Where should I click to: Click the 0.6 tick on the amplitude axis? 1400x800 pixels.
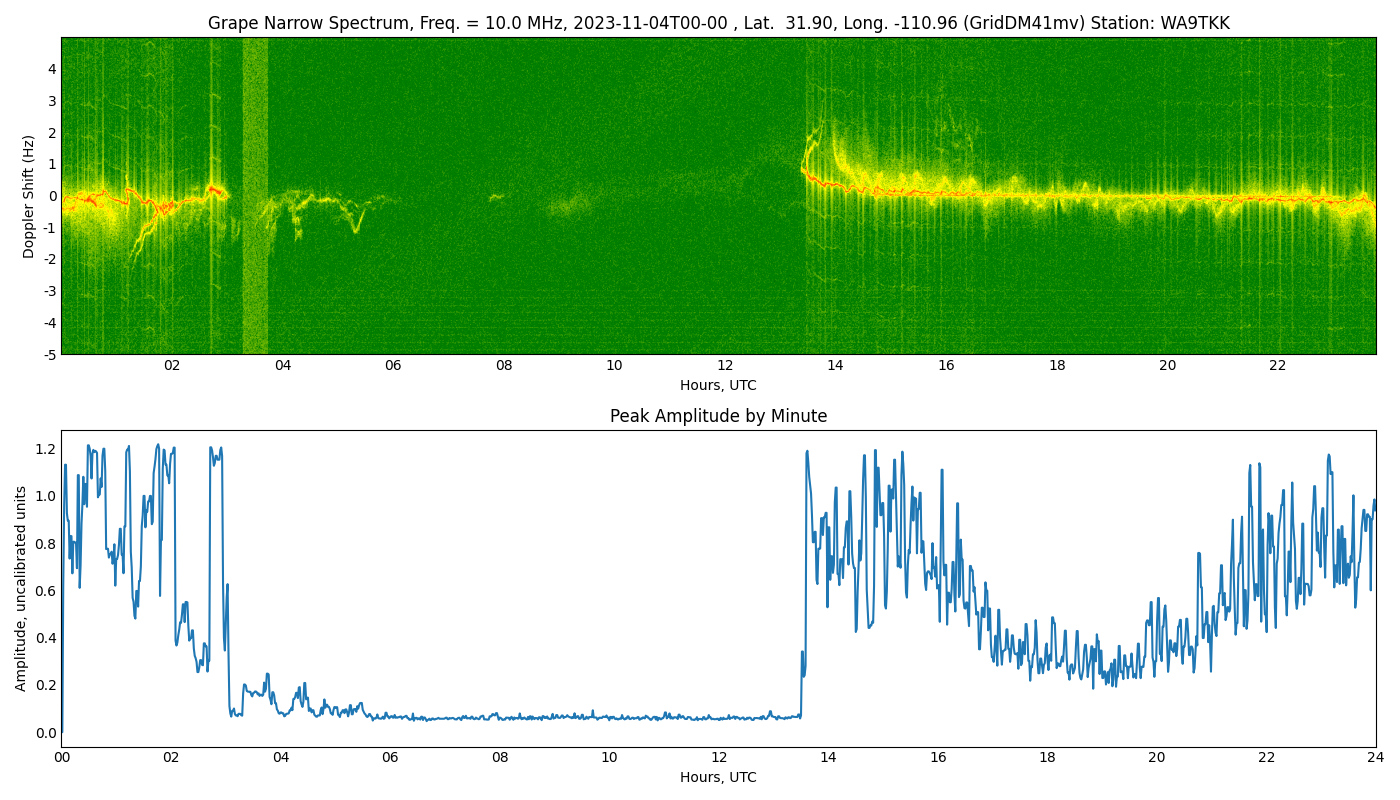[46, 591]
